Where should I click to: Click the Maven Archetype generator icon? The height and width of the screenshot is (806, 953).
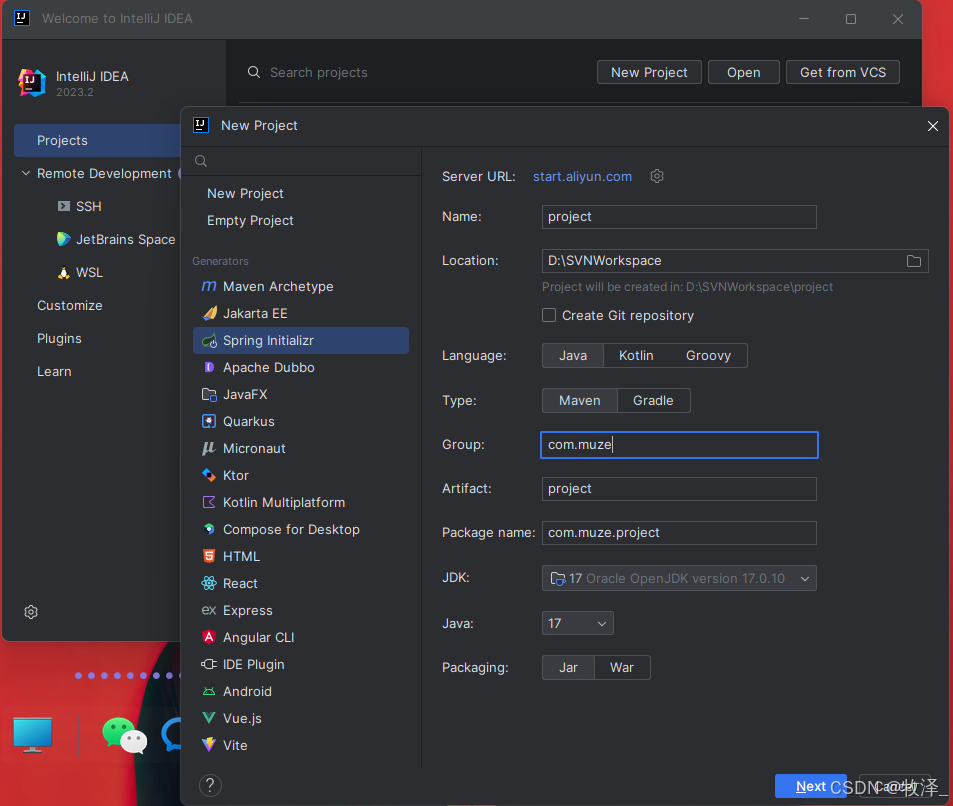(208, 286)
